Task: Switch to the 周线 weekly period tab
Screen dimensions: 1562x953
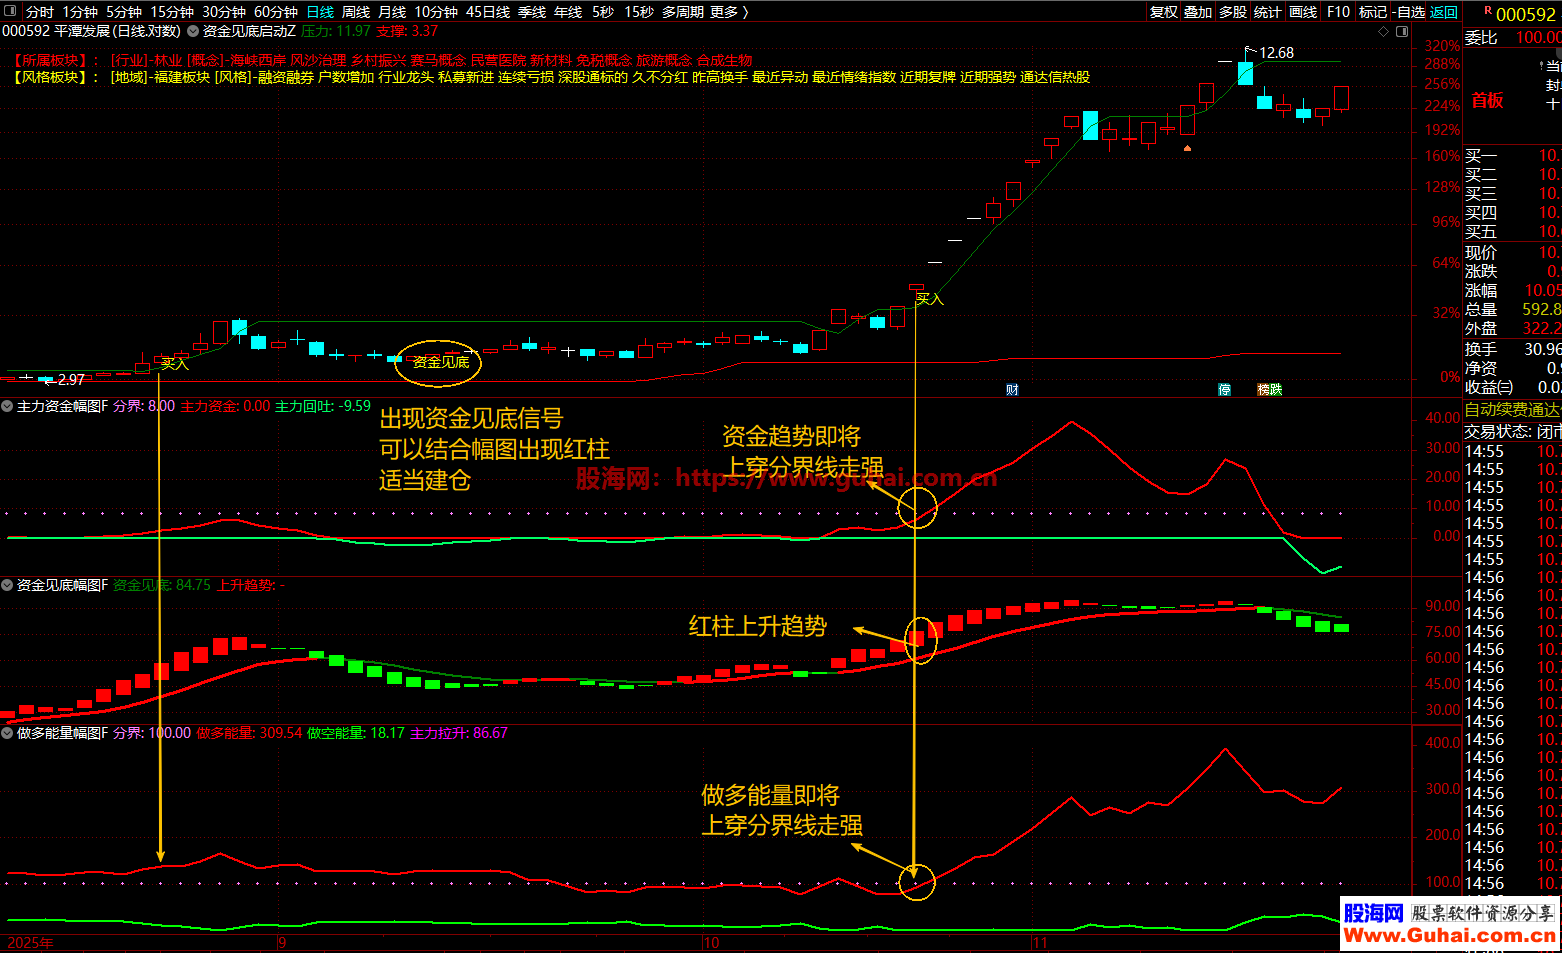Action: 356,12
